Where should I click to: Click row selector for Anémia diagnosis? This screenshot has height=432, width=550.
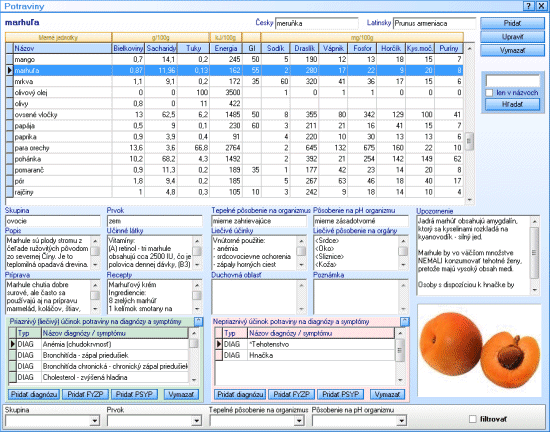point(12,344)
